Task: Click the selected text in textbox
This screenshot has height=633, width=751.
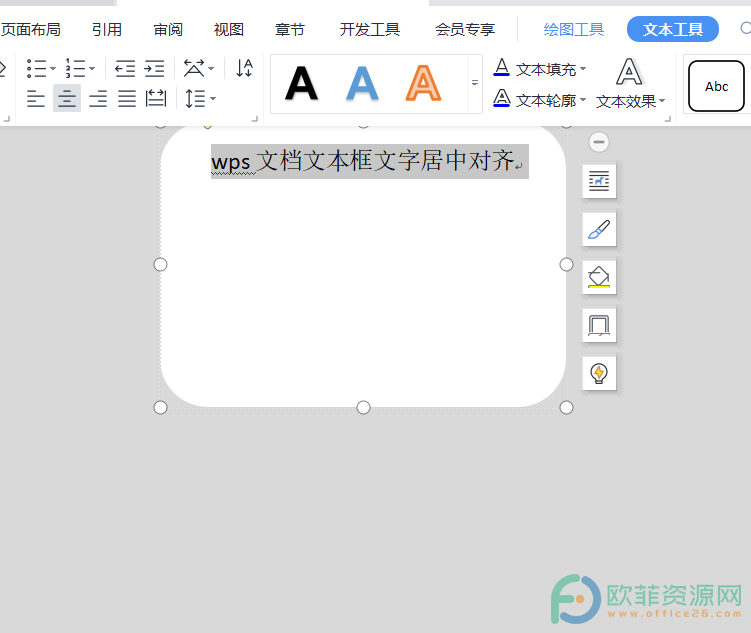Action: coord(370,161)
